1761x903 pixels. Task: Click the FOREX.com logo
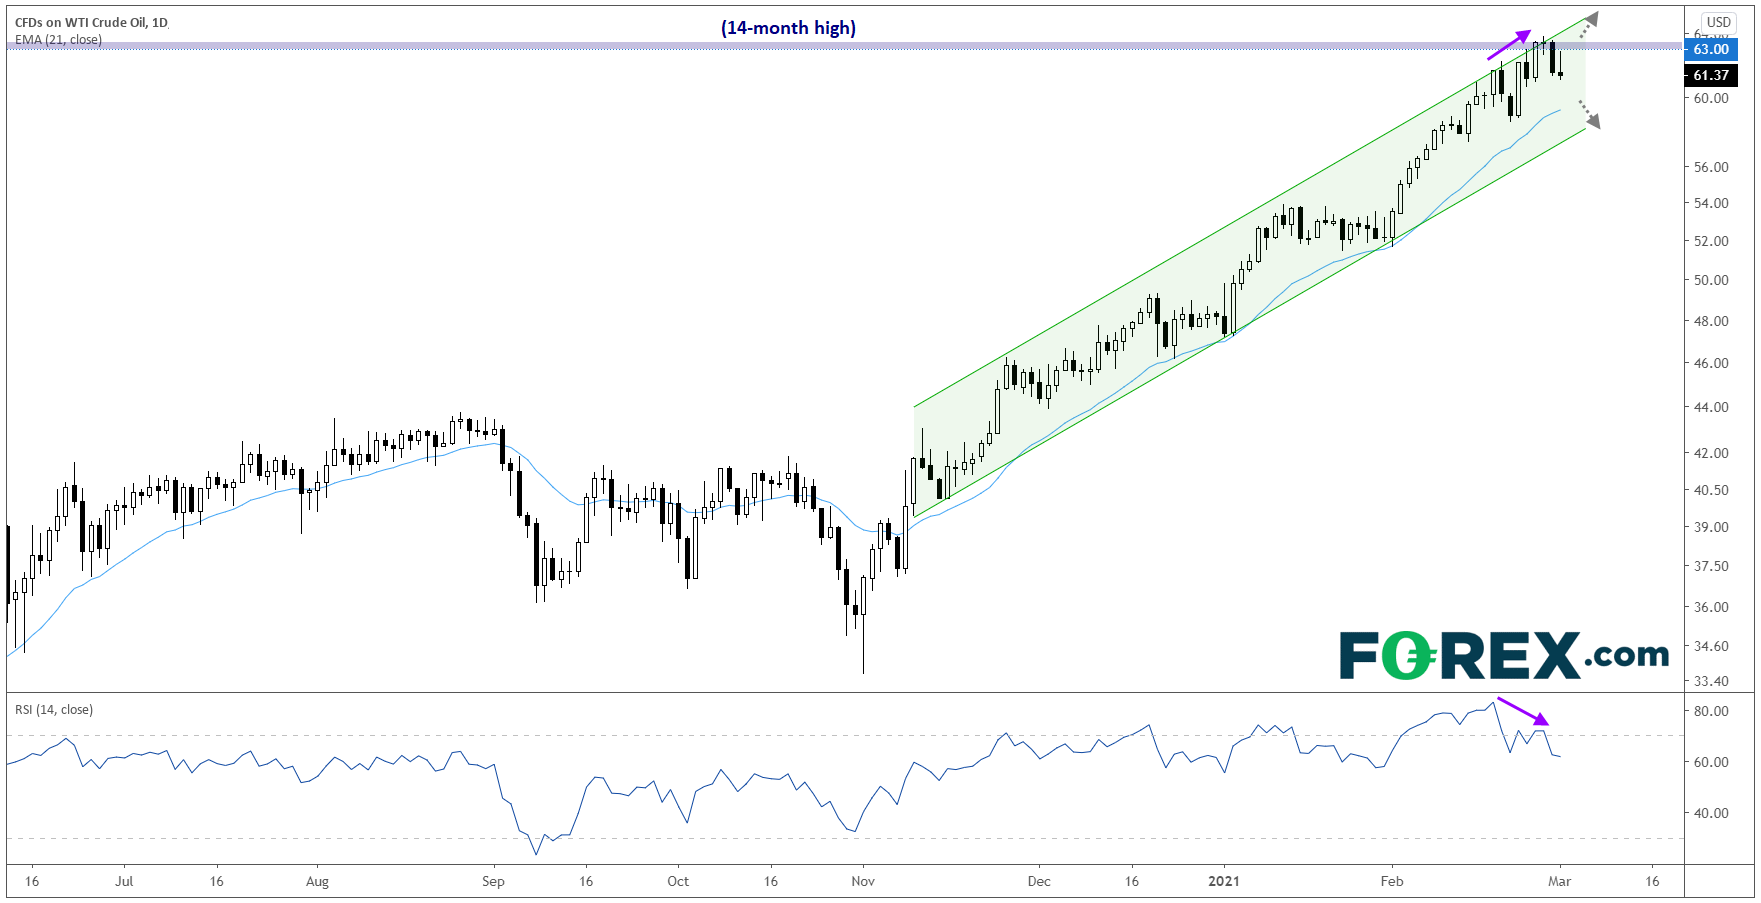(1504, 656)
